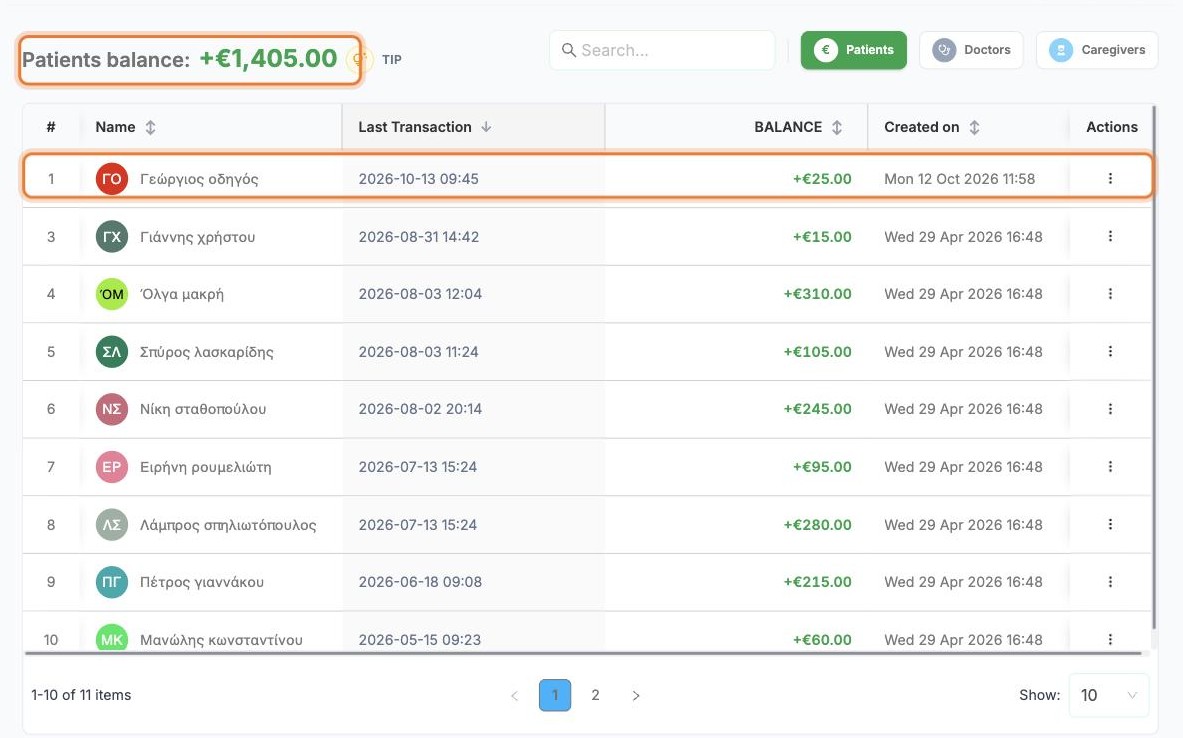Open actions menu for Γεώργιος οδηγός
Screen dimensions: 1183x738
click(x=1110, y=178)
